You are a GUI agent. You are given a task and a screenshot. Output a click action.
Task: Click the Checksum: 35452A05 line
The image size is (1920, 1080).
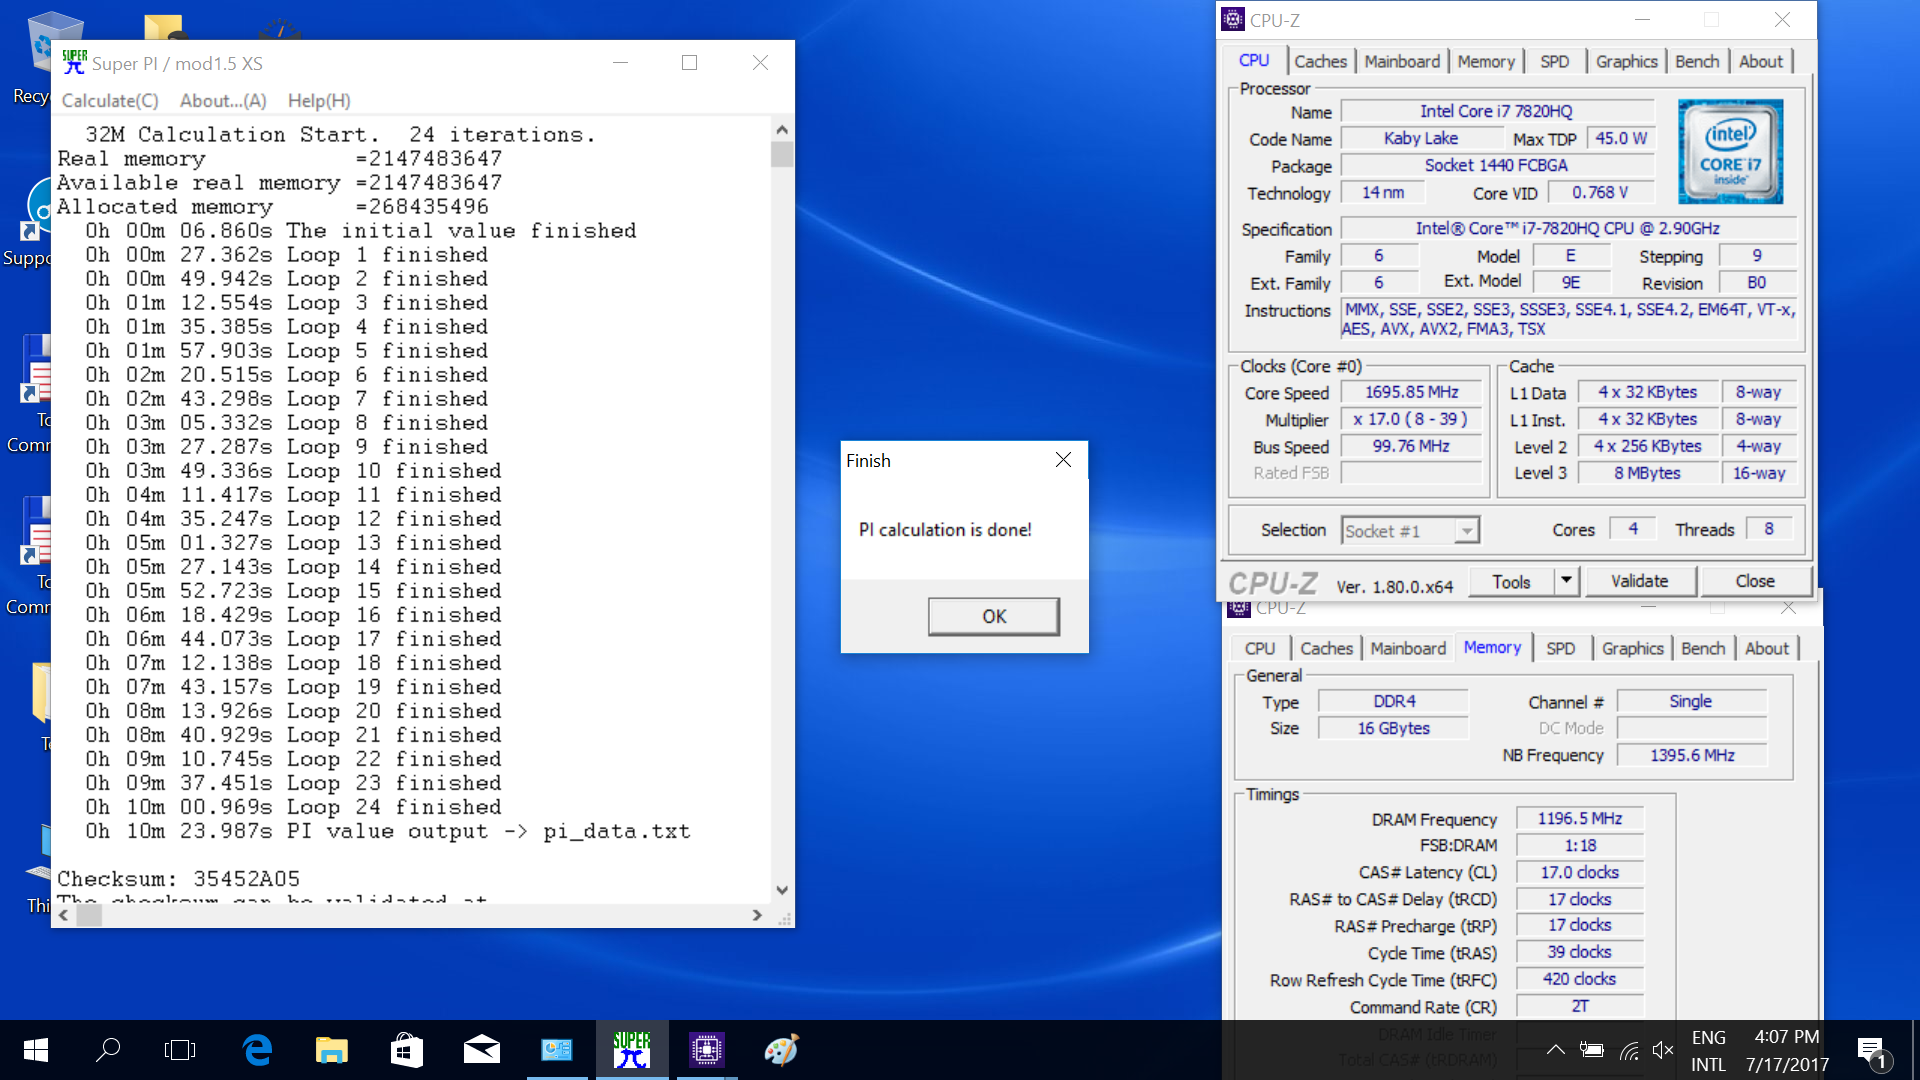tap(178, 879)
